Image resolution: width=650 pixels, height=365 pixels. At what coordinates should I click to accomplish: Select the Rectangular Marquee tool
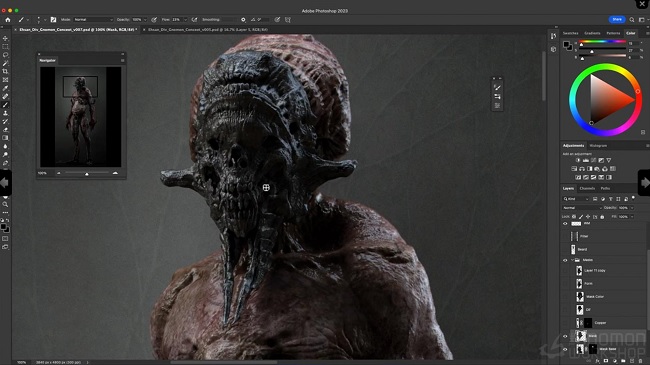(x=5, y=46)
